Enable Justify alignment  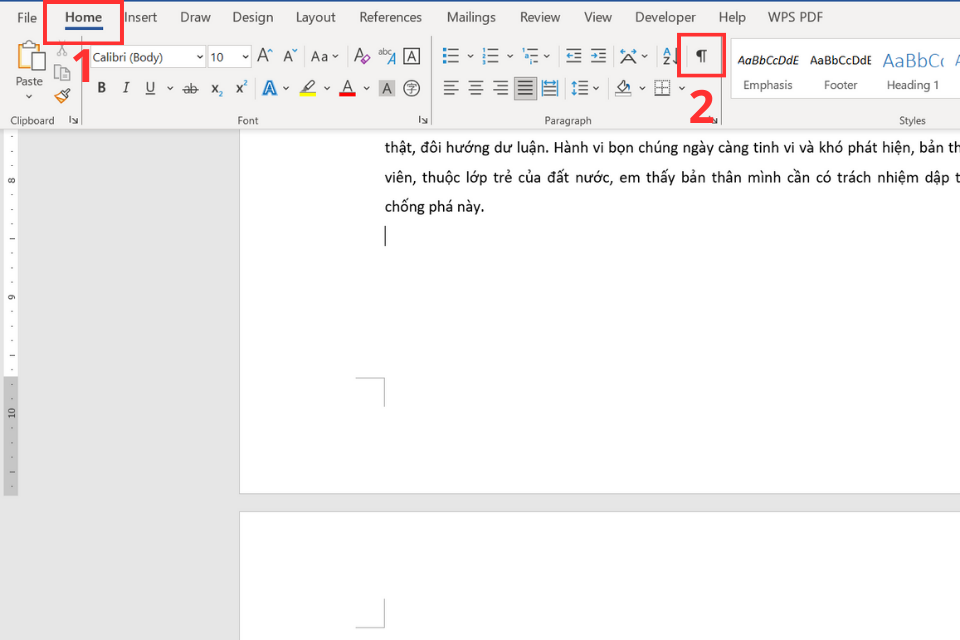(524, 88)
